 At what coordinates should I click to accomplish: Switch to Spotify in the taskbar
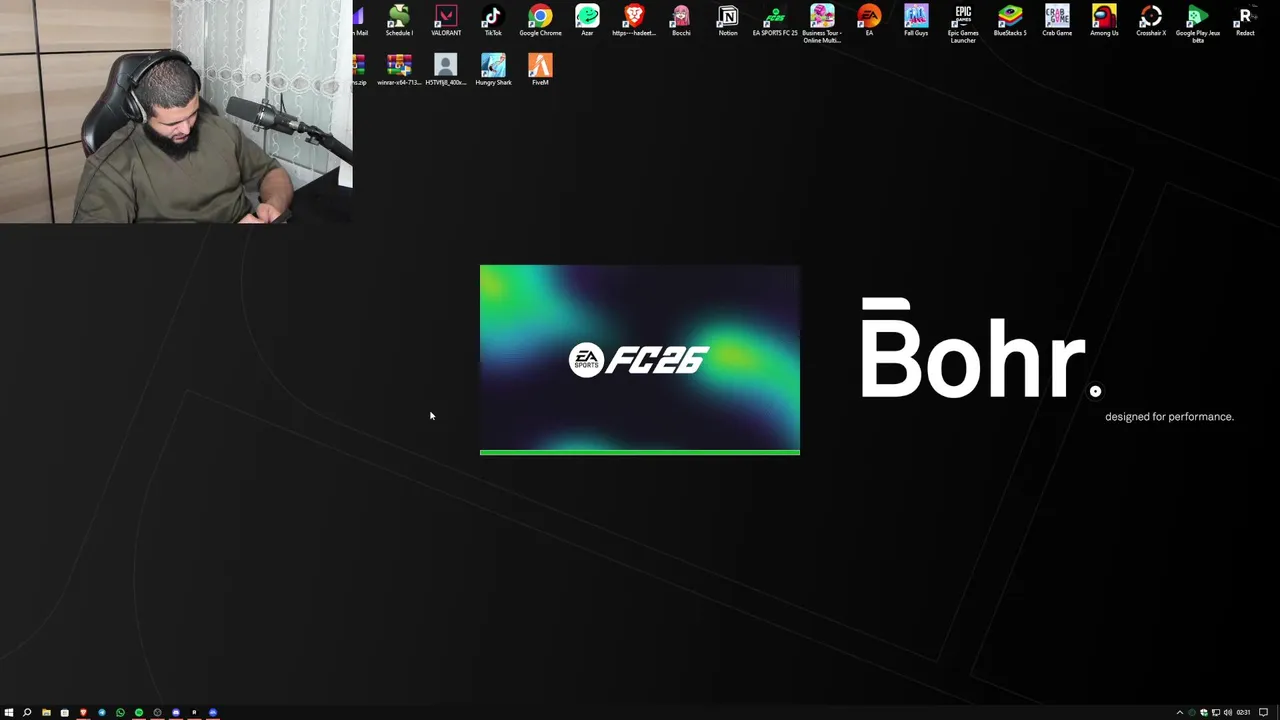(139, 712)
